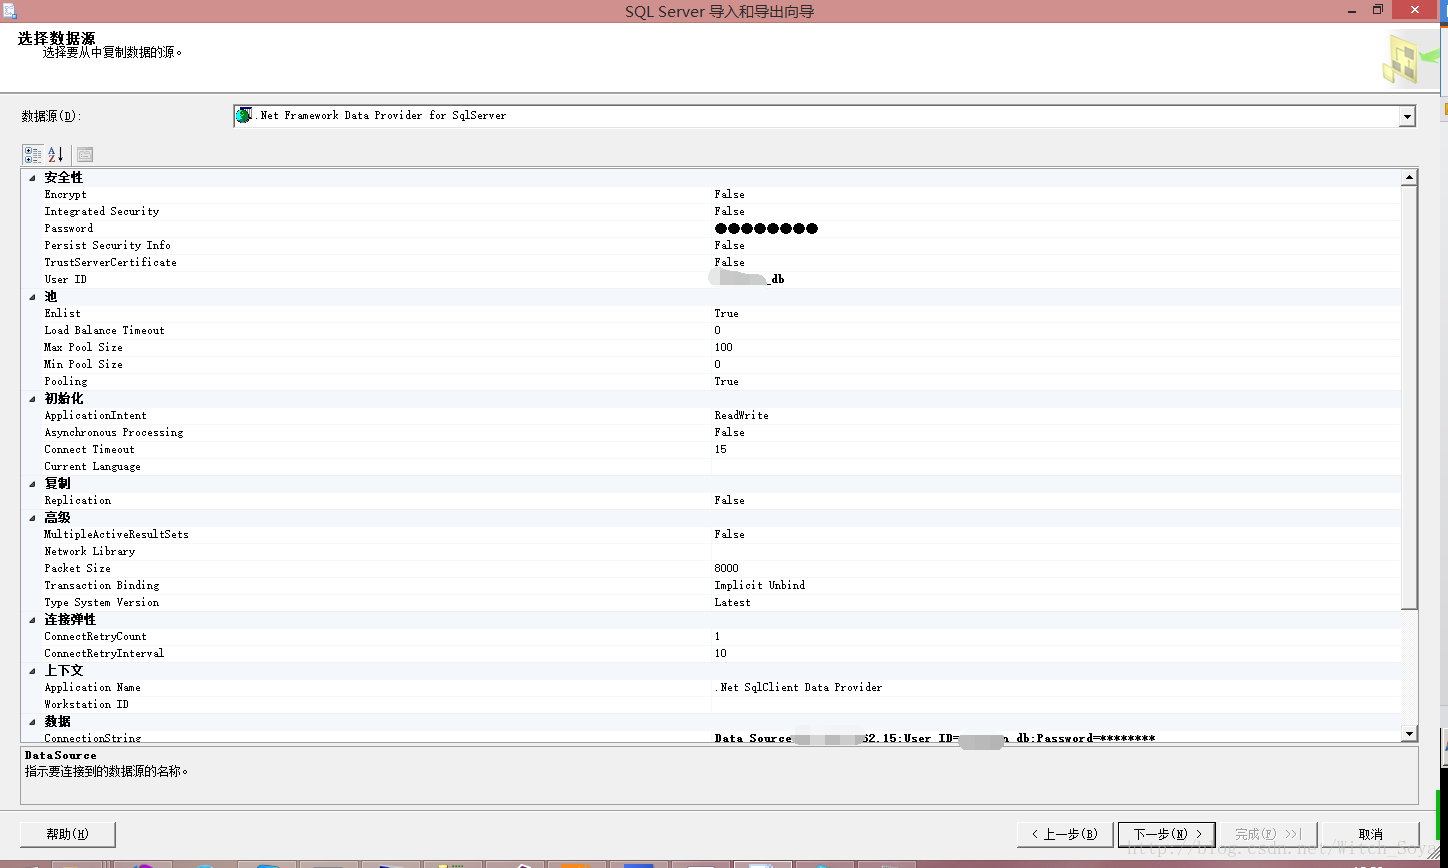1448x868 pixels.
Task: Click the wizard icon in title bar
Action: [9, 10]
